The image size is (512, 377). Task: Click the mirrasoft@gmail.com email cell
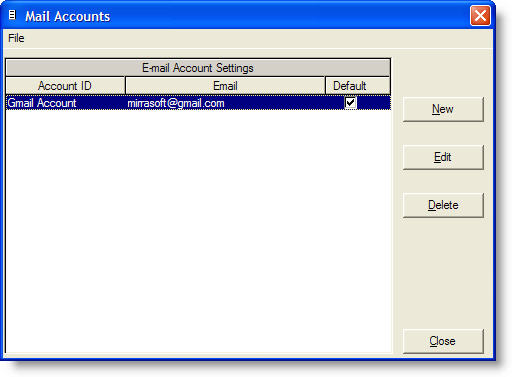[x=225, y=103]
